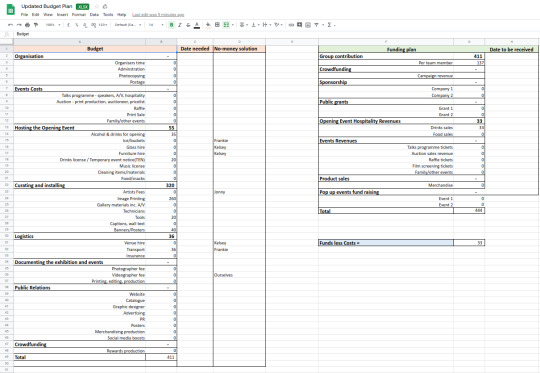The height and width of the screenshot is (373, 540).
Task: Apply strikethrough formatting
Action: pyautogui.click(x=188, y=25)
